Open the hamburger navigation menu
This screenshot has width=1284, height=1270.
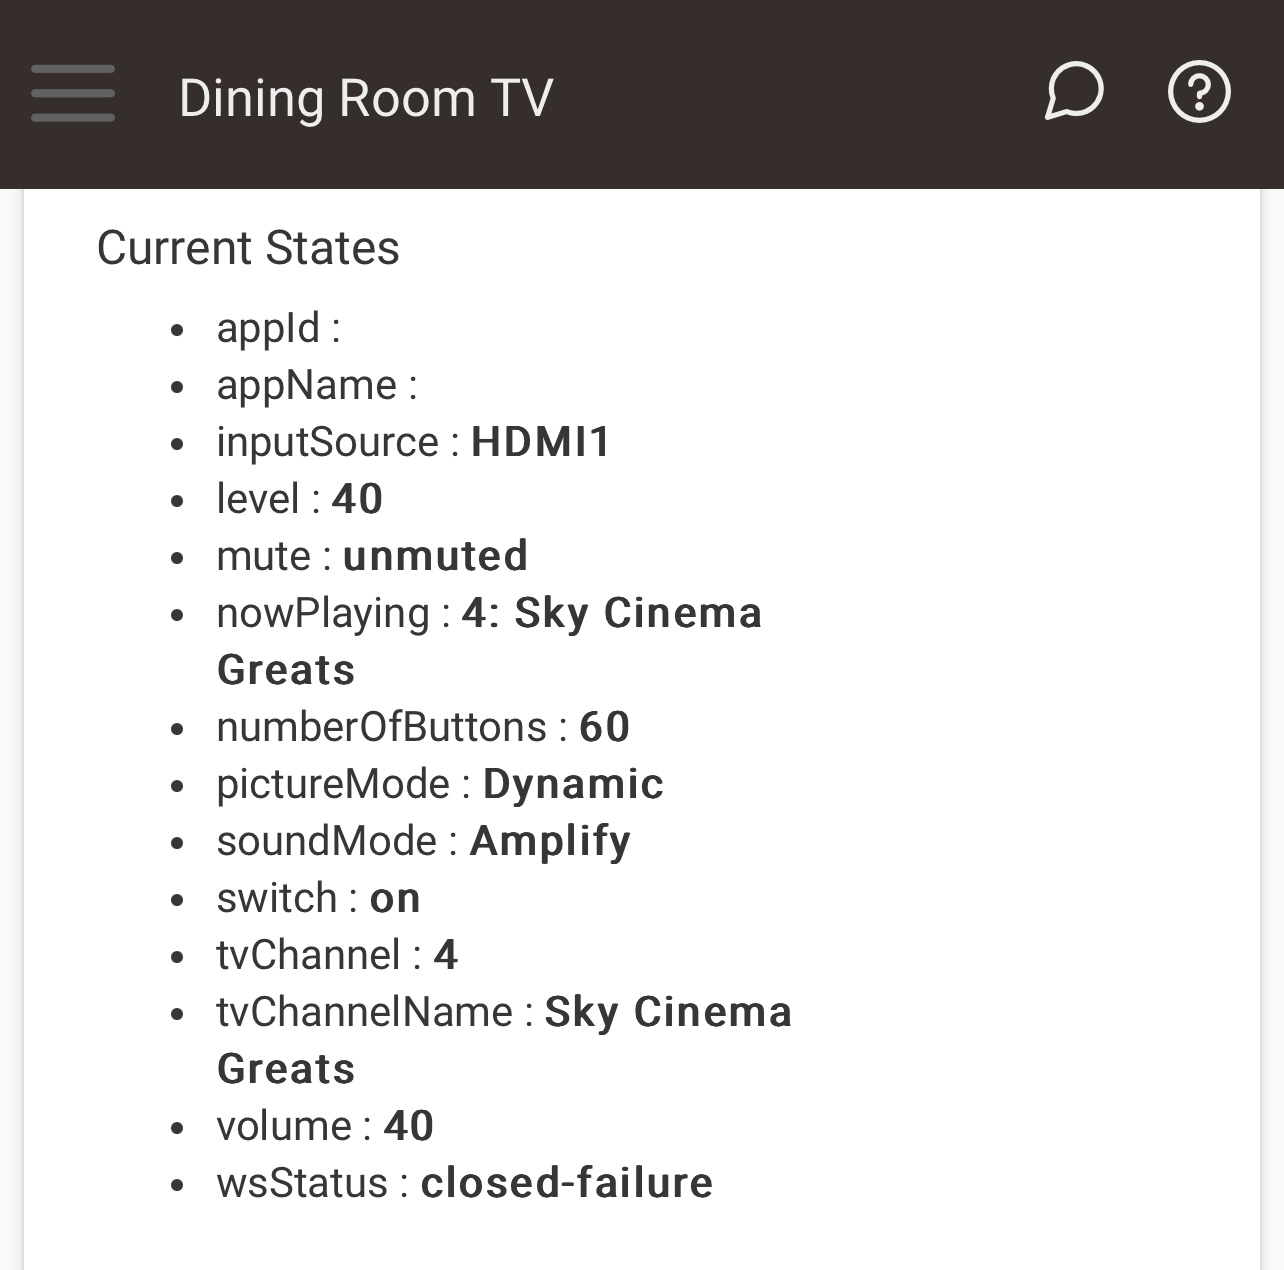click(x=73, y=94)
